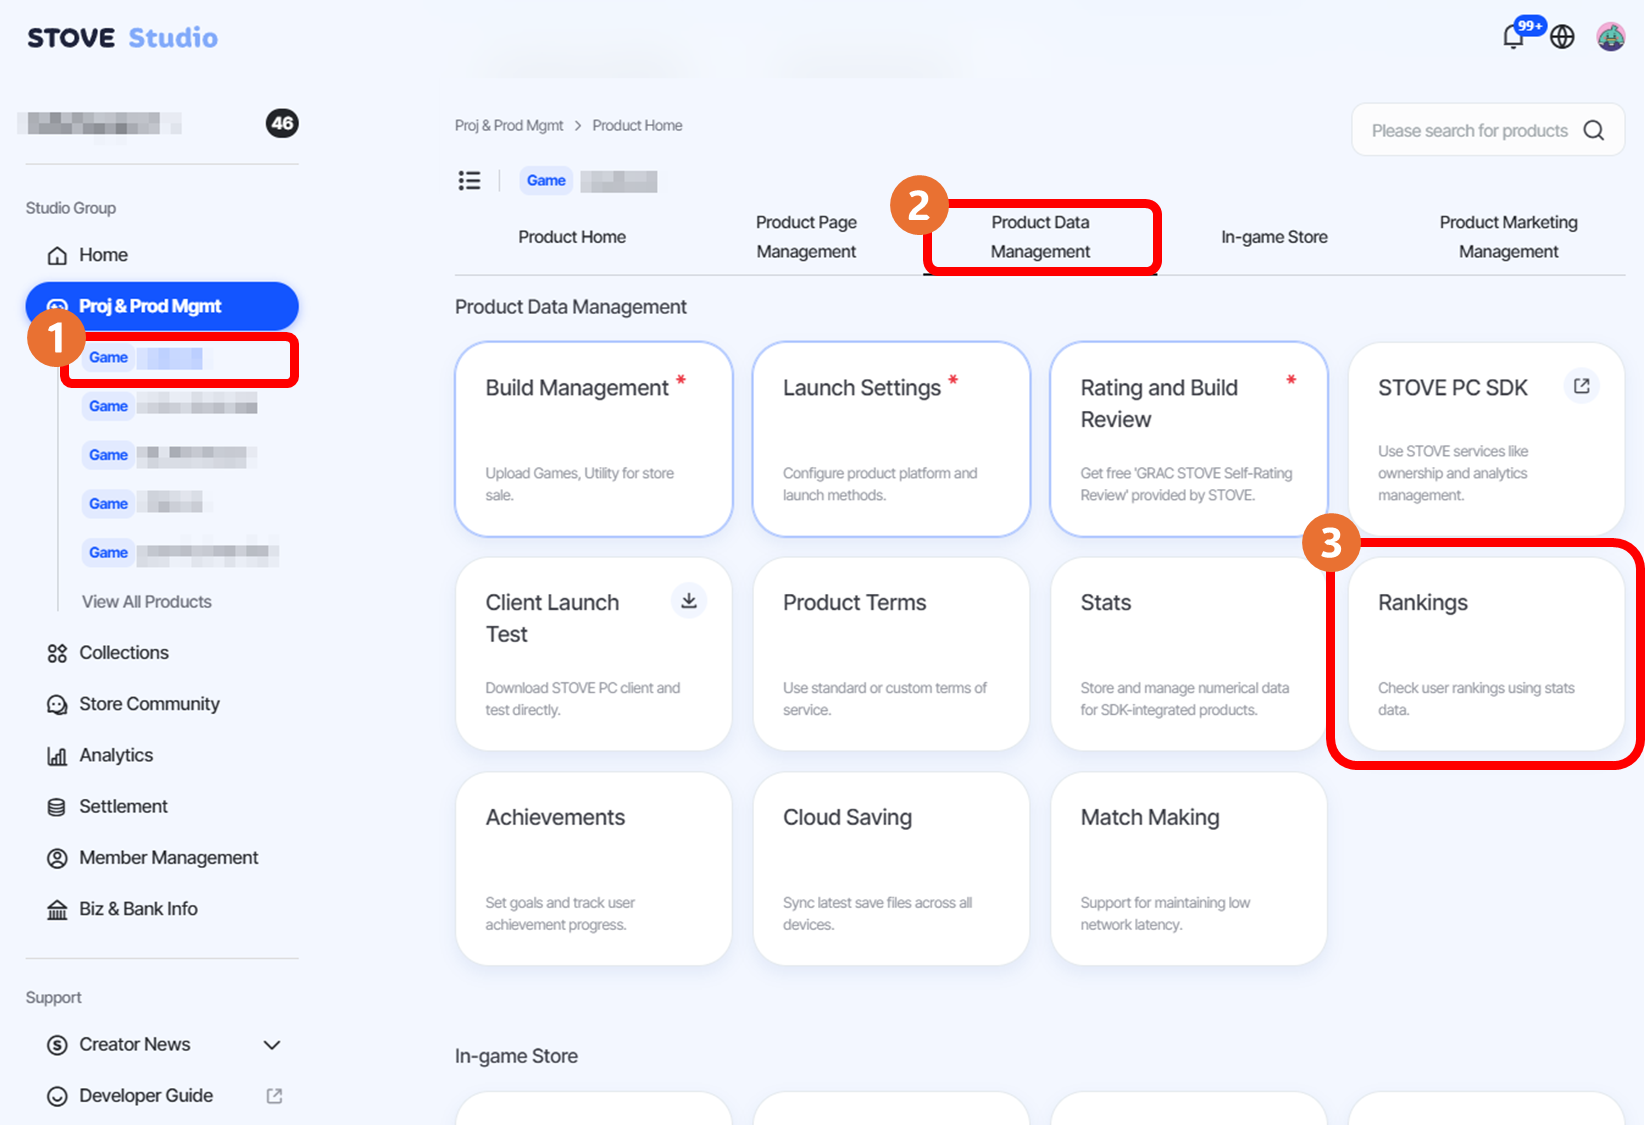Open the Build Management card
Screen dimensions: 1645x1125
[x=594, y=439]
